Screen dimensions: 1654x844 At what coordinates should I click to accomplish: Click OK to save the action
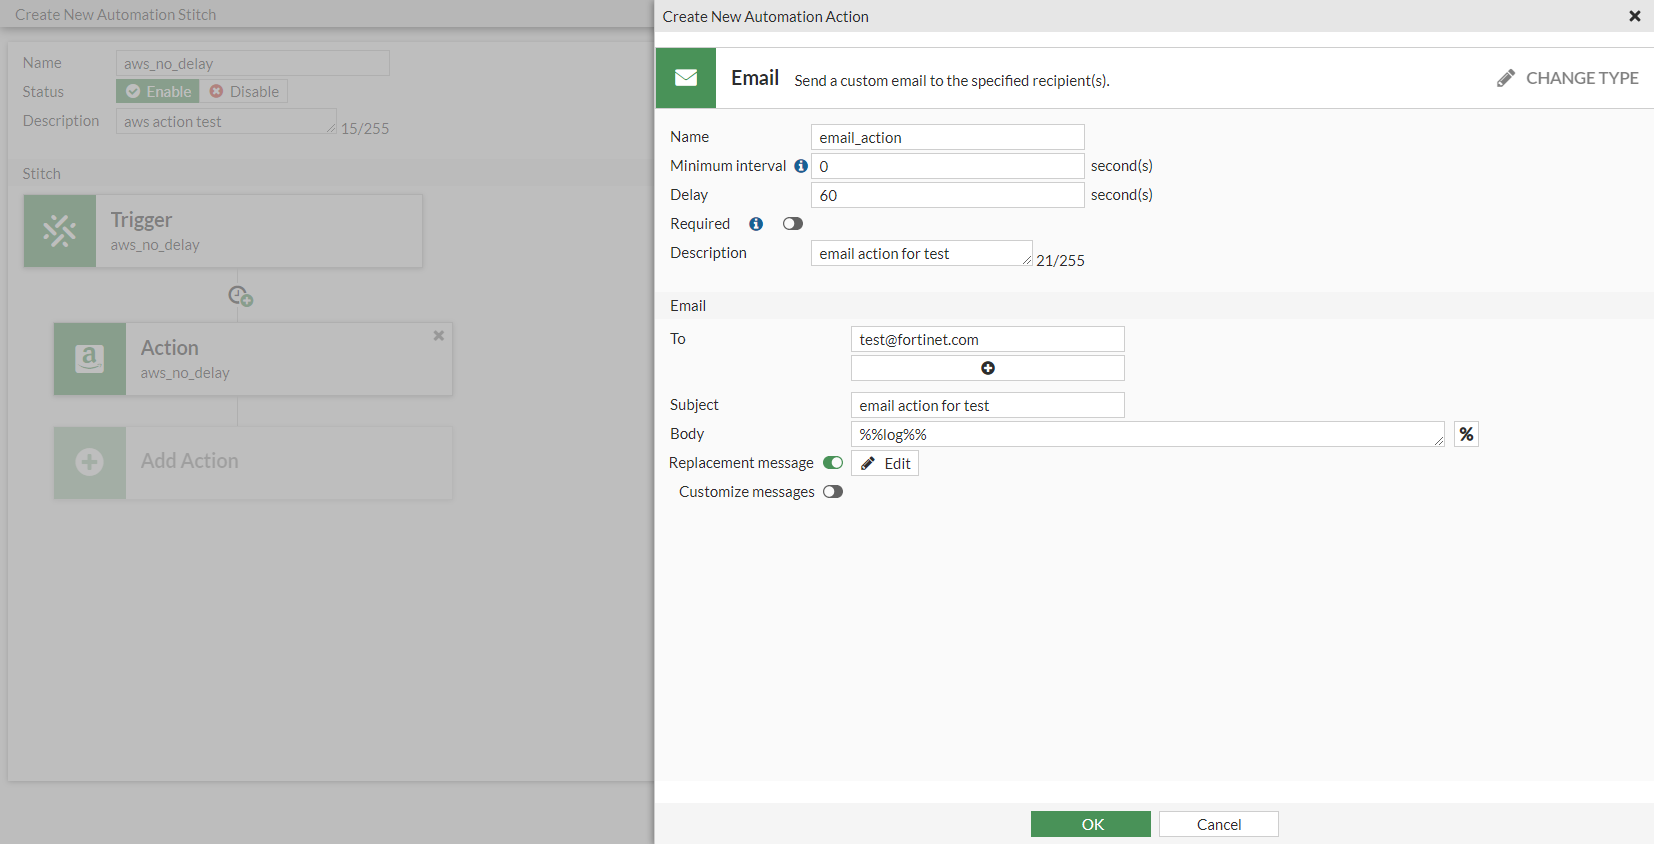pyautogui.click(x=1090, y=824)
